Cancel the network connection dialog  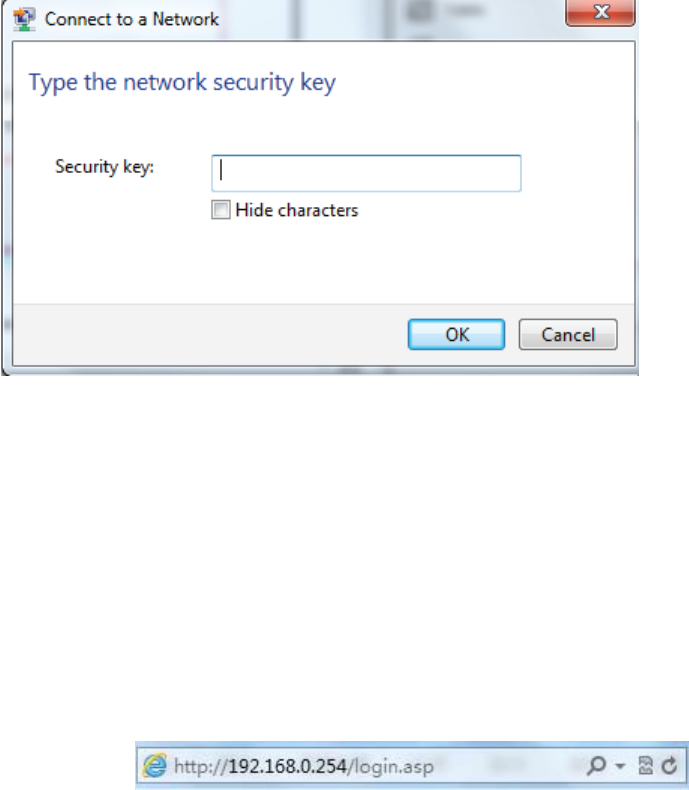click(x=569, y=335)
